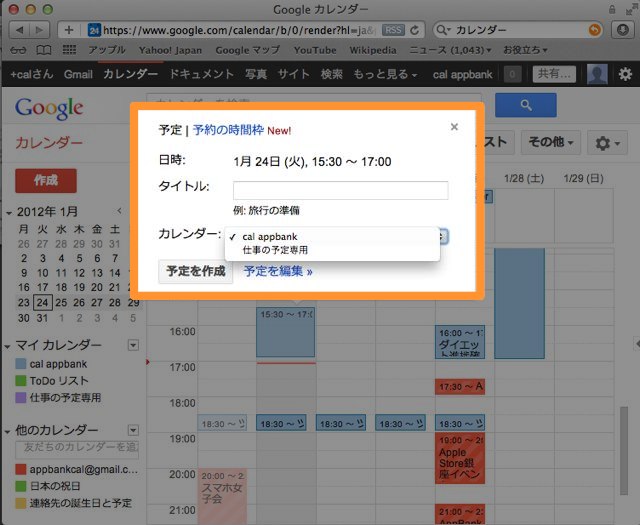The height and width of the screenshot is (525, 640).
Task: Toggle the ToDo リスト calendar color box
Action: [20, 380]
